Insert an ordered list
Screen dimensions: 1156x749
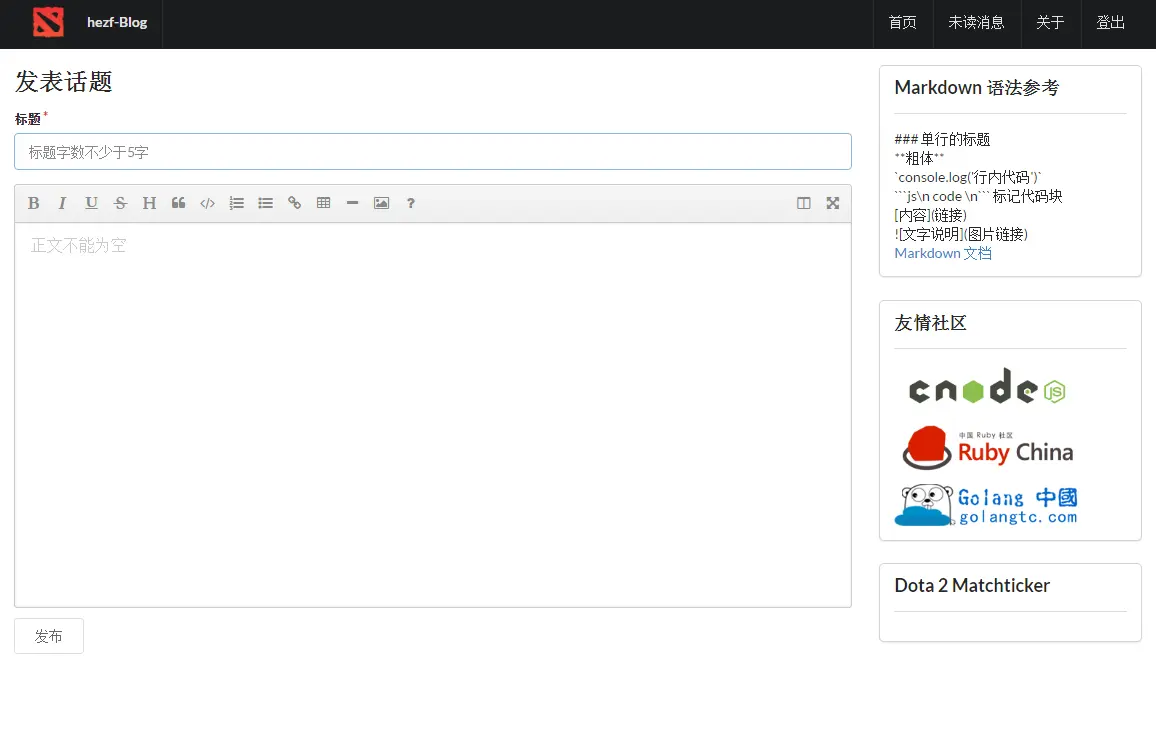[x=236, y=203]
